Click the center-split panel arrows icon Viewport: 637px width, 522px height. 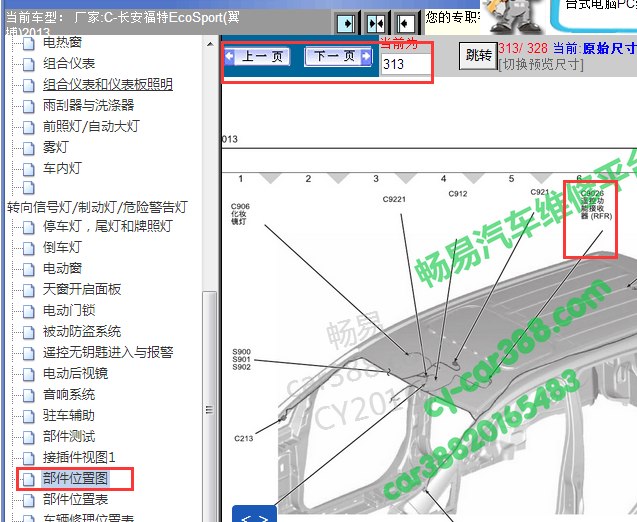click(x=376, y=23)
